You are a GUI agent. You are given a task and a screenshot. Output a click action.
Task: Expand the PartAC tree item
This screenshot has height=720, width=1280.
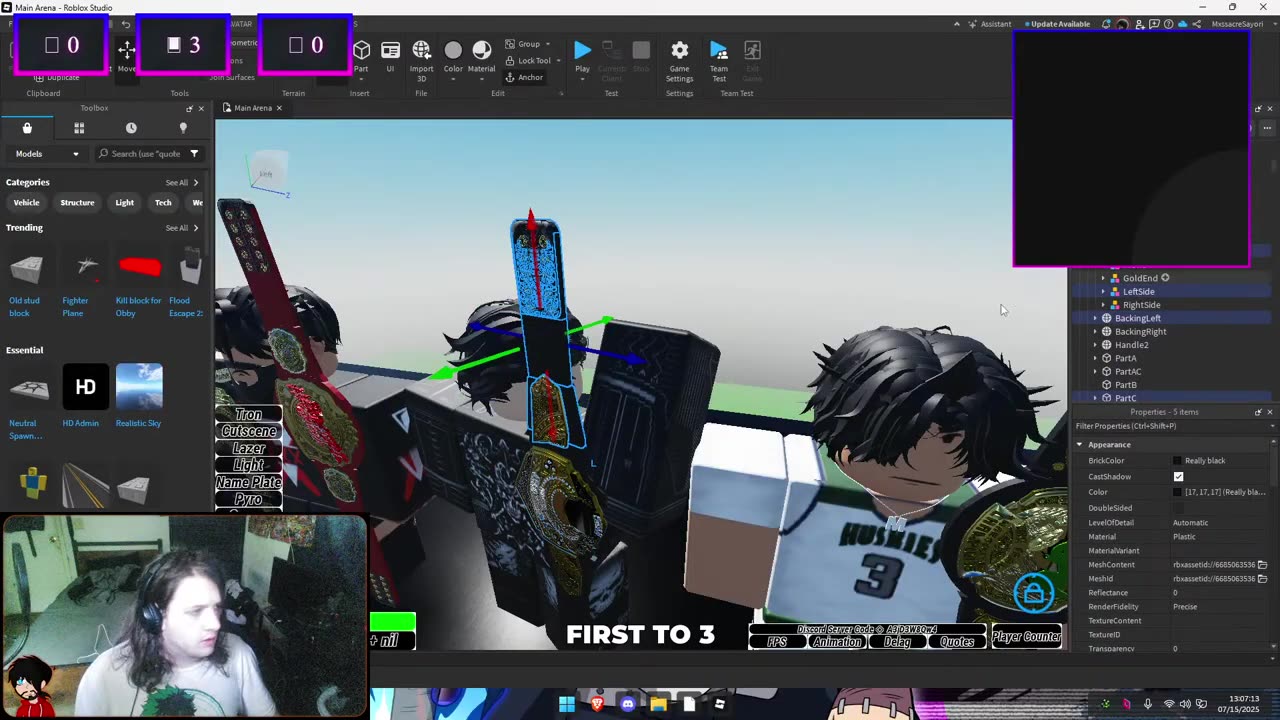point(1095,371)
